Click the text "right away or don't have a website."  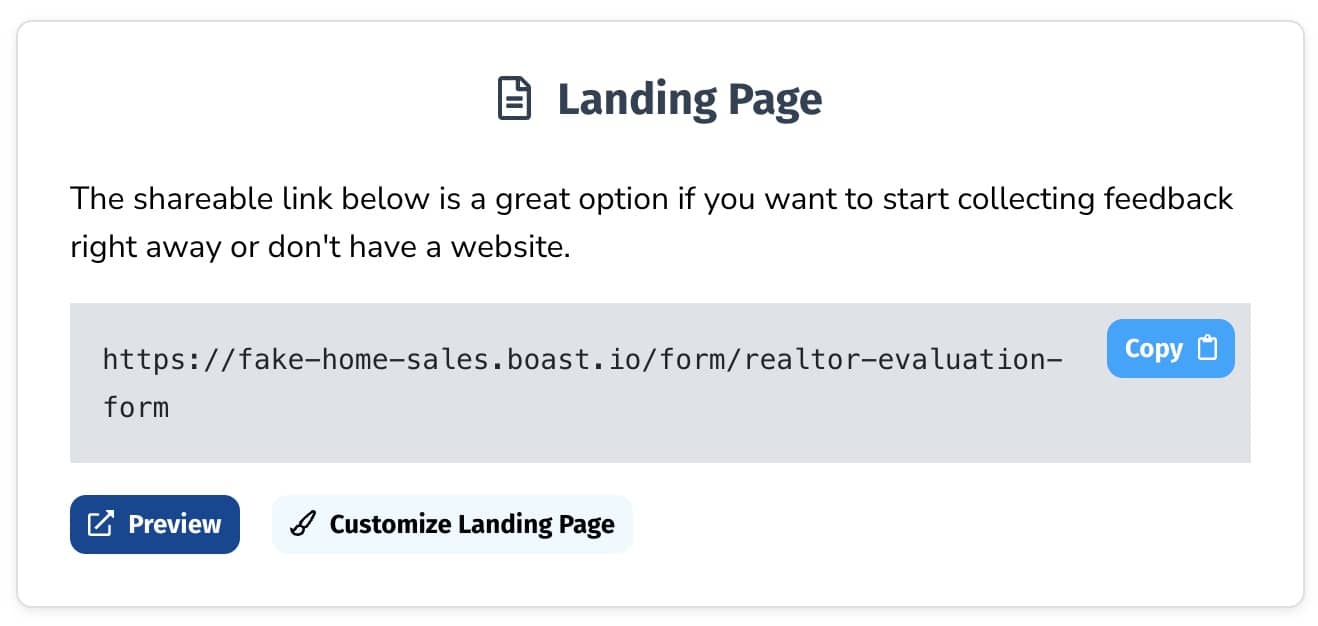click(x=320, y=247)
